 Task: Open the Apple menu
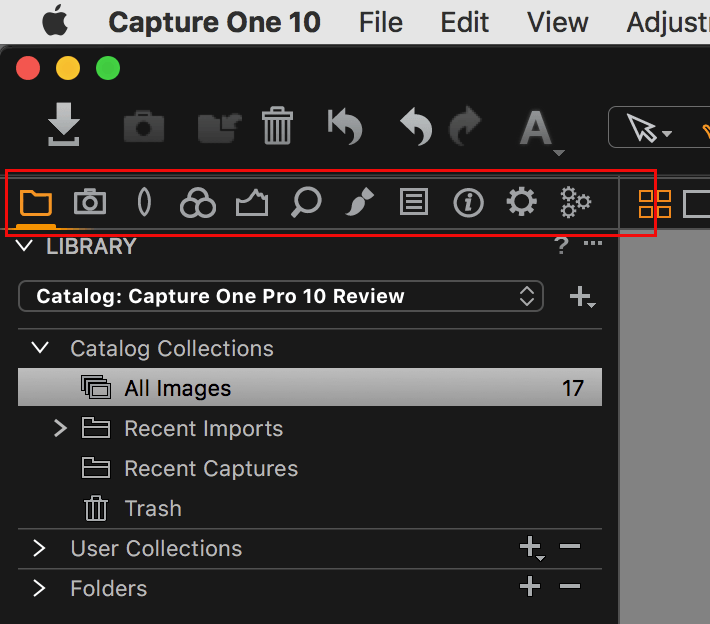click(x=55, y=21)
